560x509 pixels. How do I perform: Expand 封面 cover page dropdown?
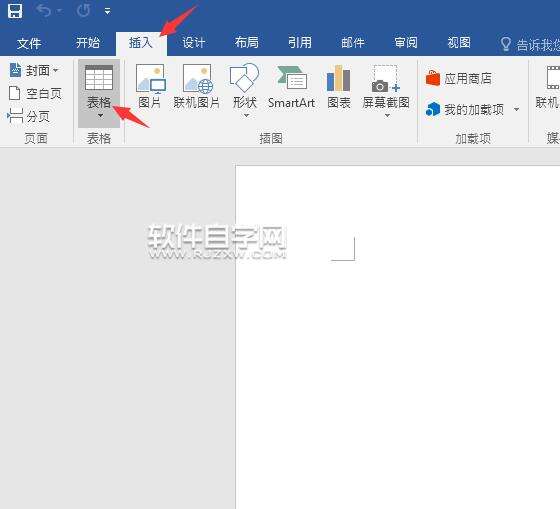click(x=56, y=70)
